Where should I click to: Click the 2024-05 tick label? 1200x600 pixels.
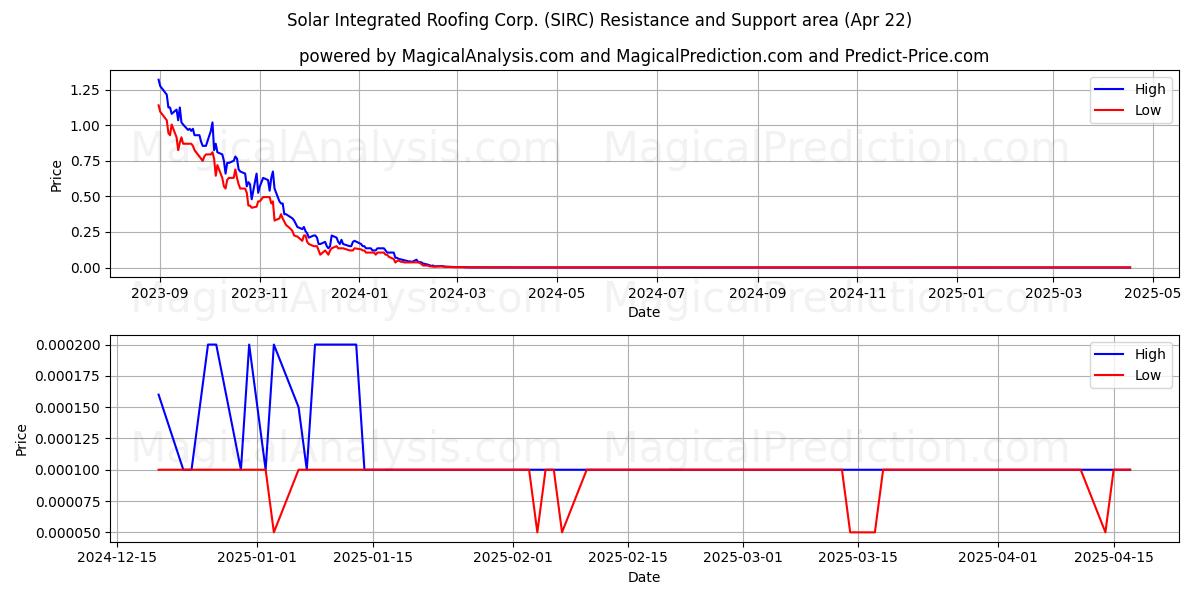click(557, 293)
